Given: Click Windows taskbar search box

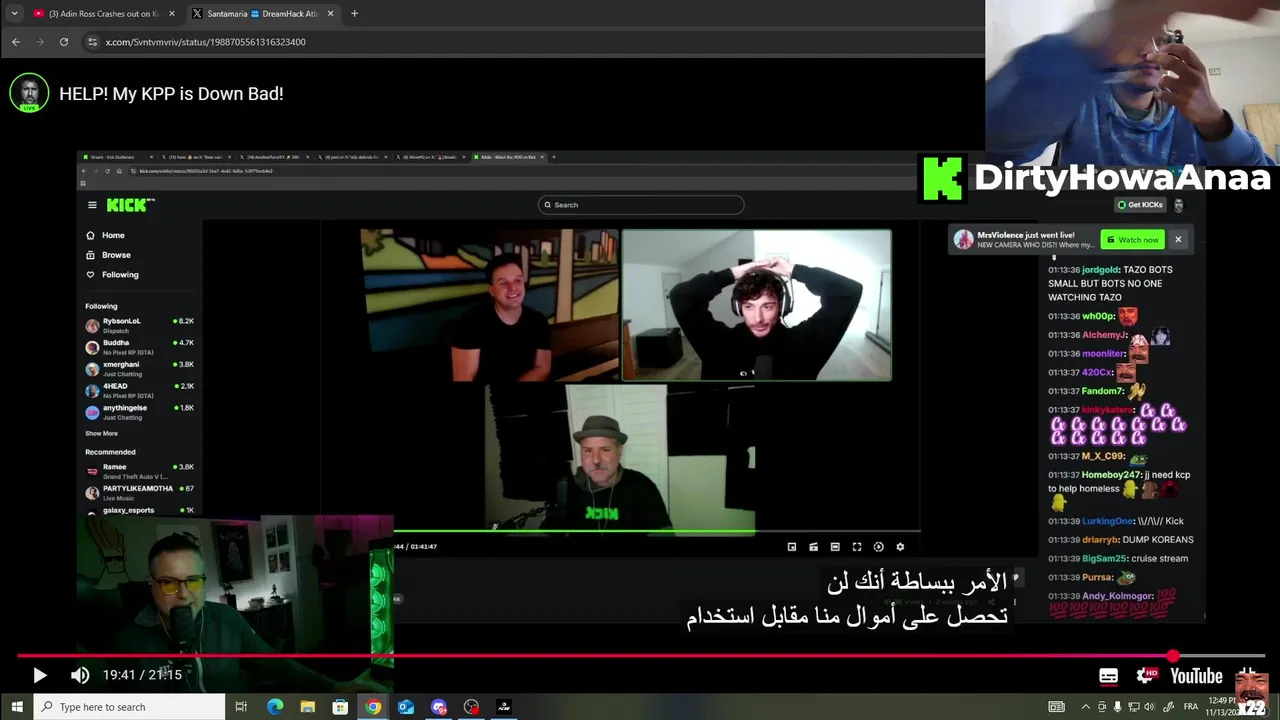Looking at the screenshot, I should click(130, 707).
